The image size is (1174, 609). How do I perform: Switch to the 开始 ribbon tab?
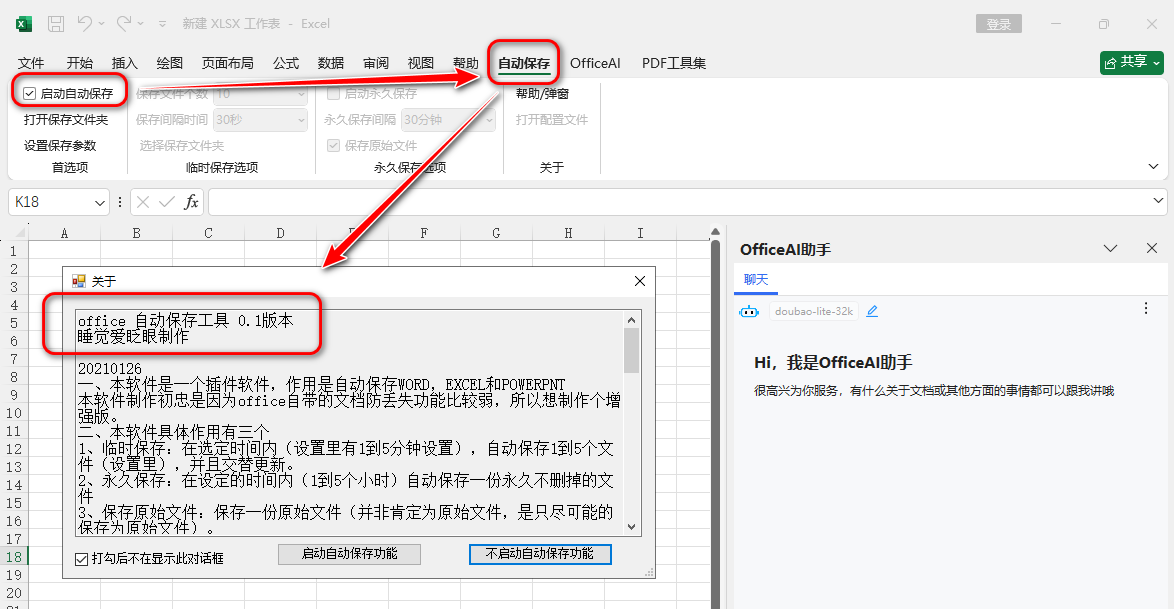point(79,63)
